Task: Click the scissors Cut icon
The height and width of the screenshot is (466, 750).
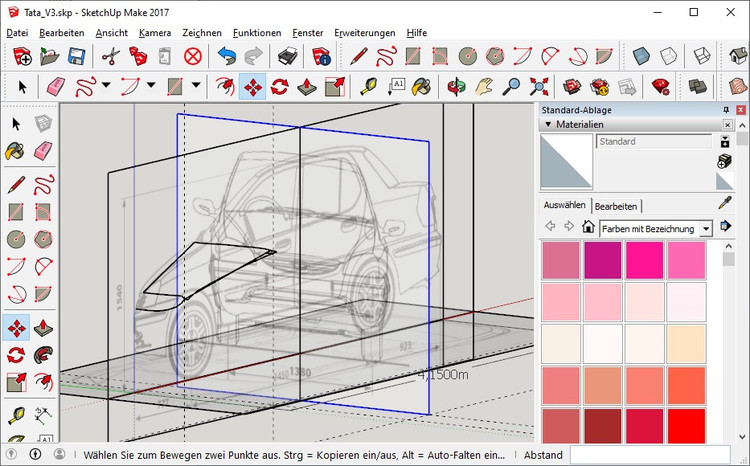Action: (110, 56)
